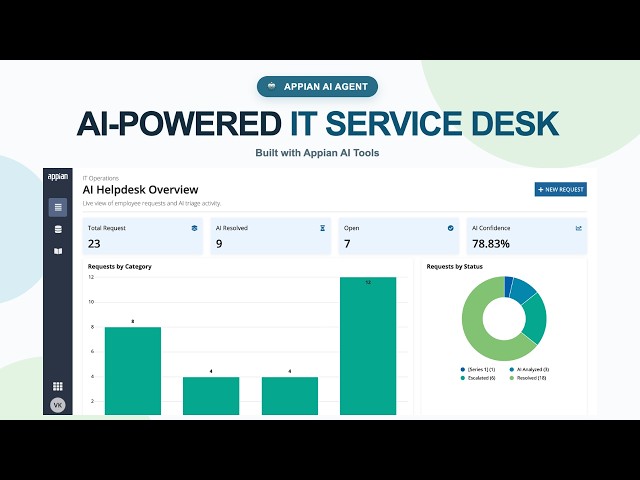Click the 'Requests by Category' chart title
The width and height of the screenshot is (640, 480).
[120, 267]
